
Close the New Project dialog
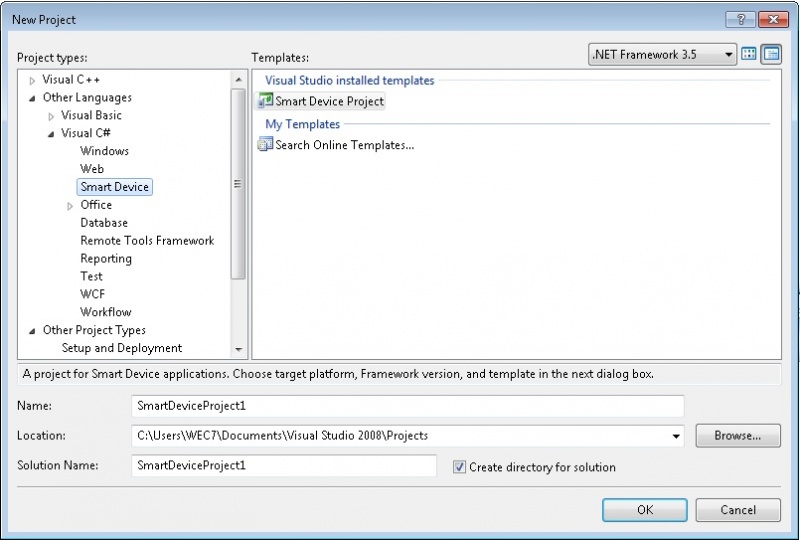point(773,20)
